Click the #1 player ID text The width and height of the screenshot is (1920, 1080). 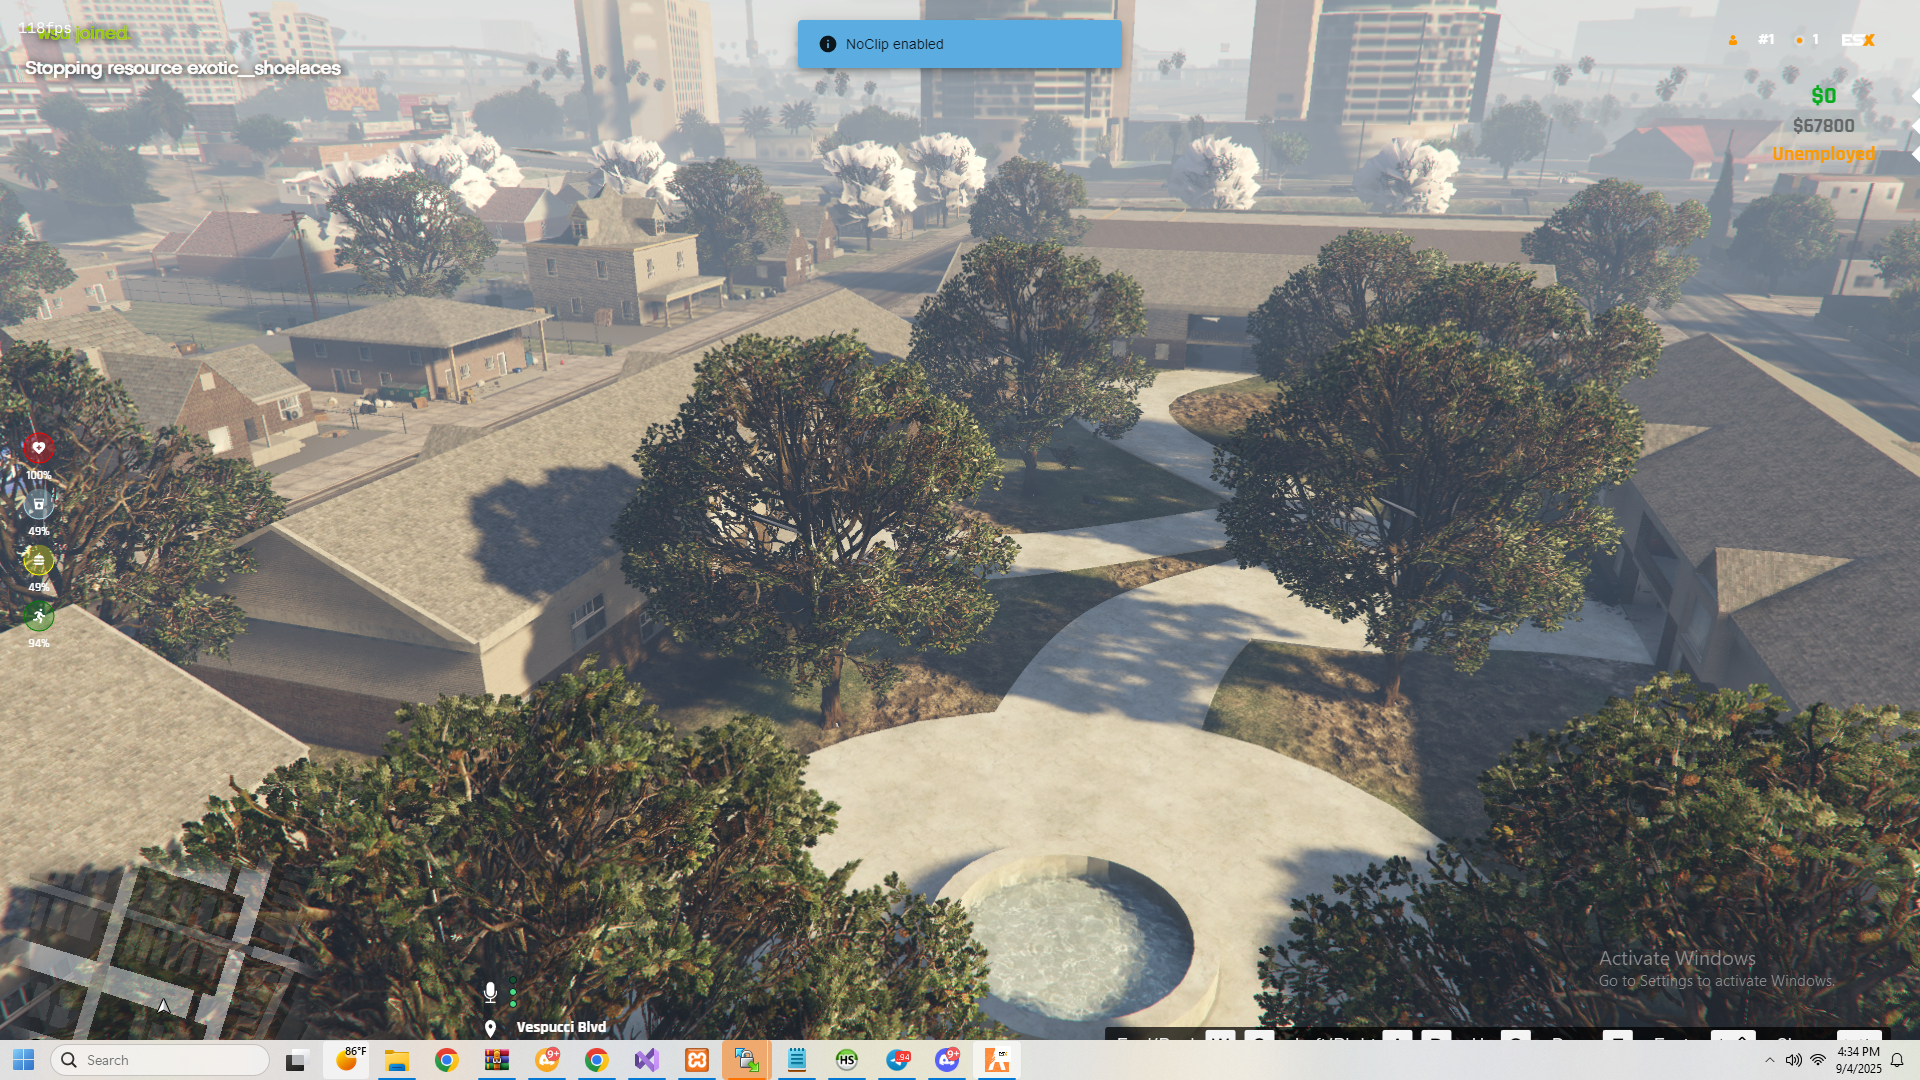(1766, 40)
